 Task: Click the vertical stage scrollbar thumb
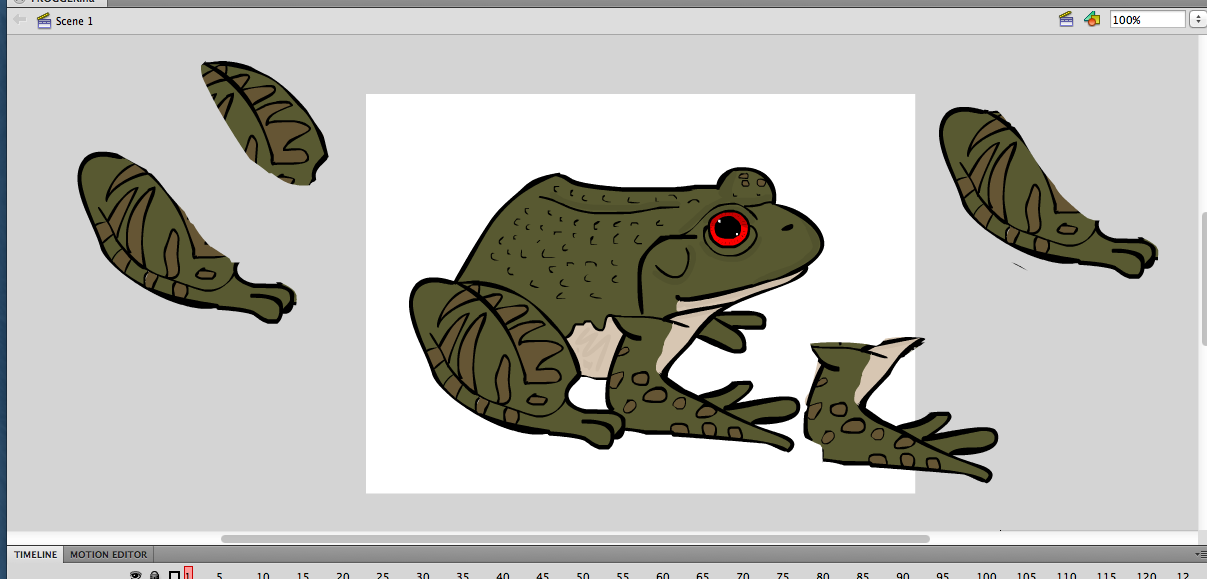point(1203,280)
